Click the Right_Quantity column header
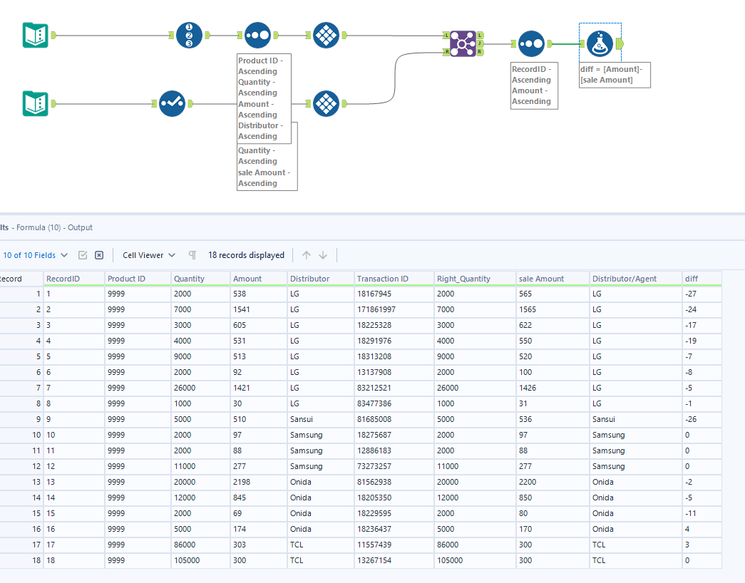745x583 pixels. click(475, 278)
